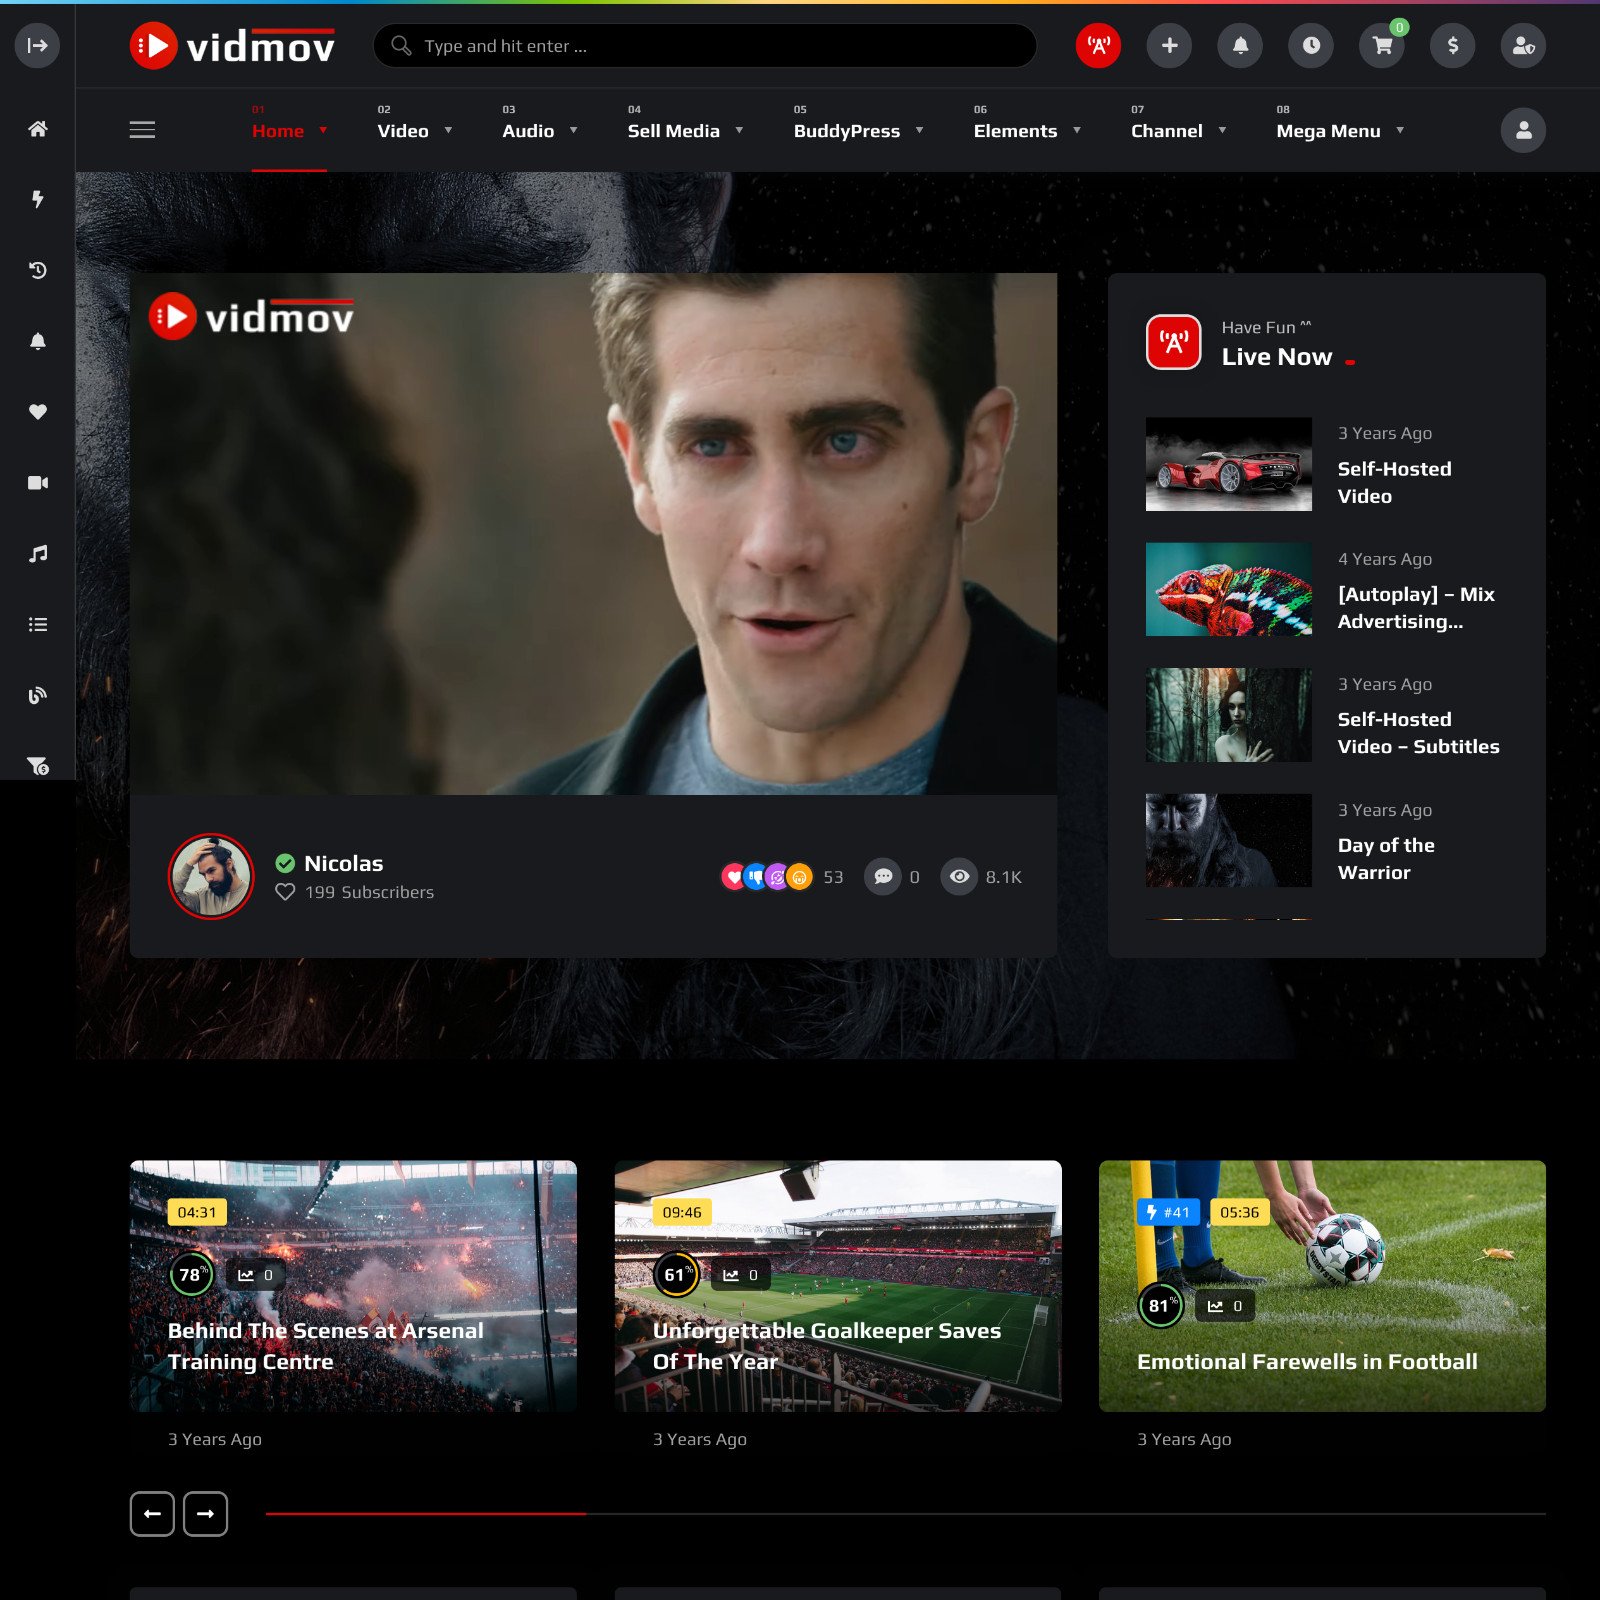Click the plus upload icon
The image size is (1600, 1600).
(x=1169, y=46)
